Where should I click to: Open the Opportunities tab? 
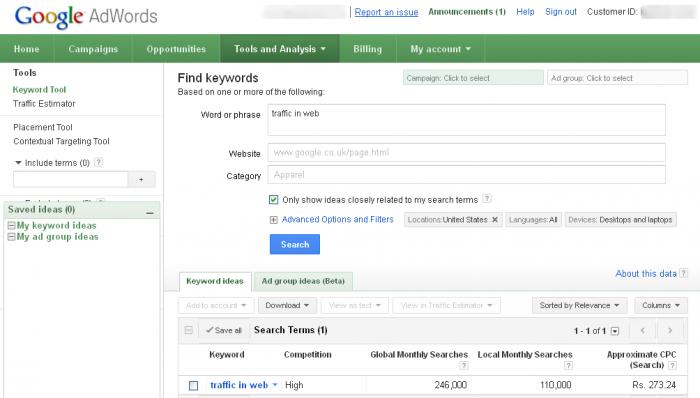coord(176,49)
